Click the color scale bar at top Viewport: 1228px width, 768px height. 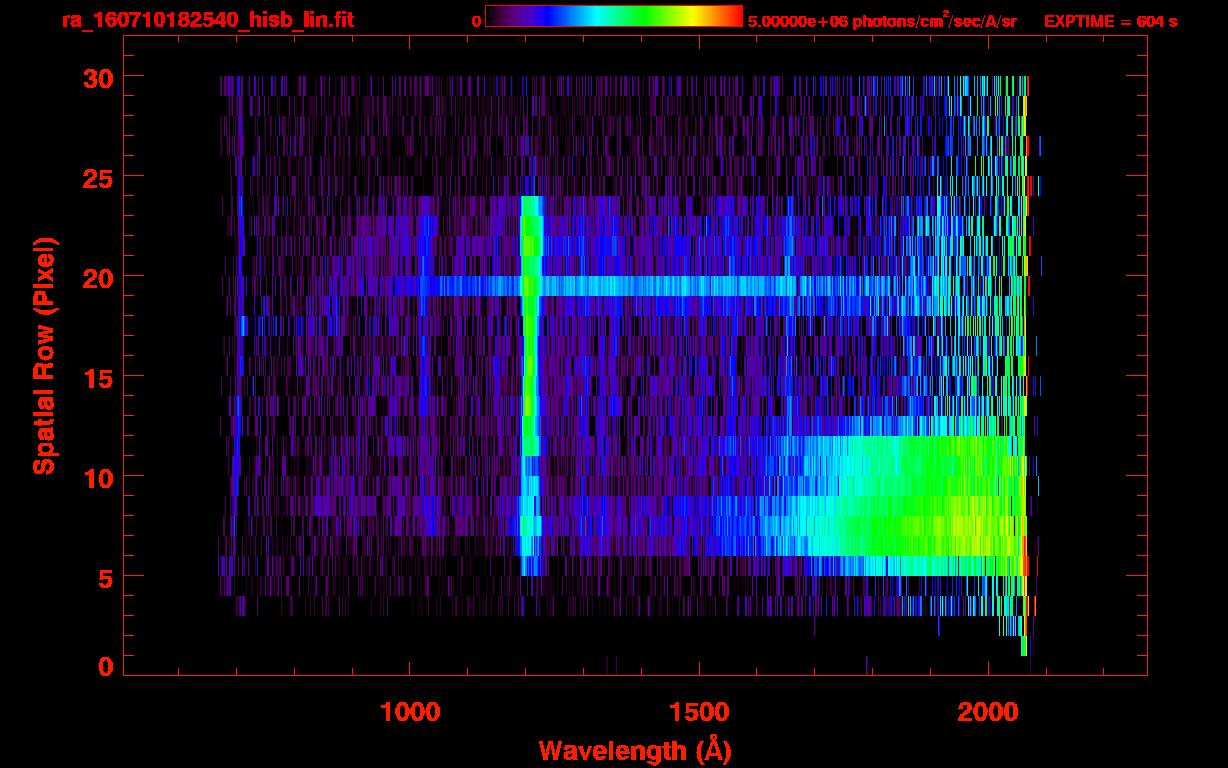pyautogui.click(x=613, y=16)
